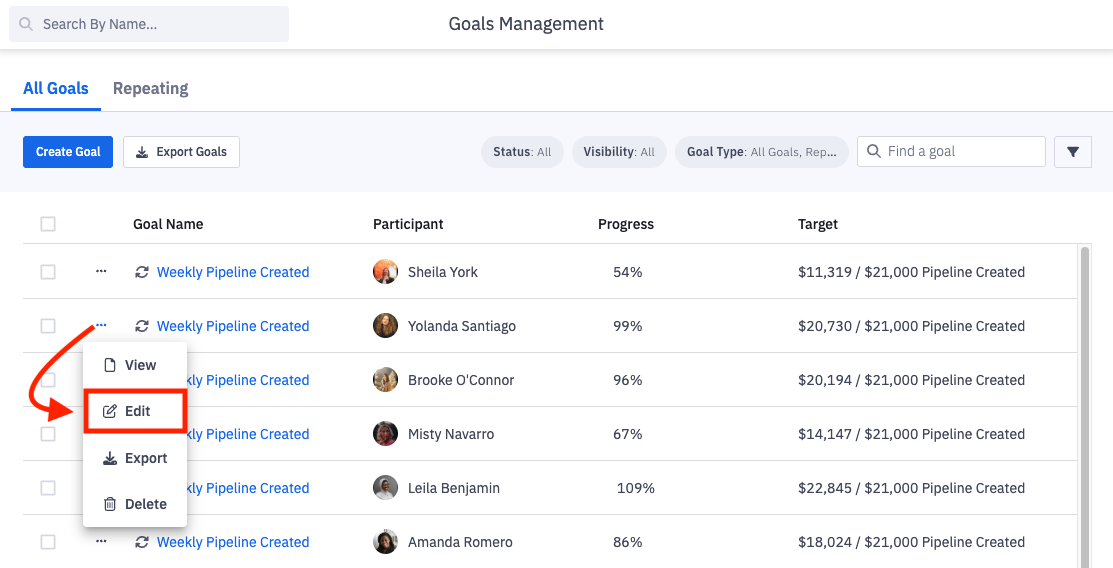1113x568 pixels.
Task: Click the three-dot menu in Amanda Romero's row
Action: click(x=101, y=542)
